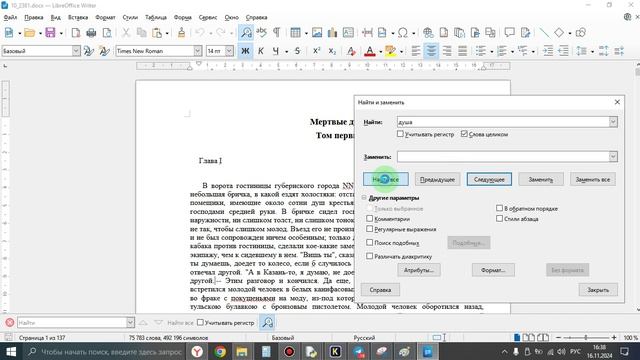640x360 pixels.
Task: Open the Правка menu
Action: (x=33, y=18)
